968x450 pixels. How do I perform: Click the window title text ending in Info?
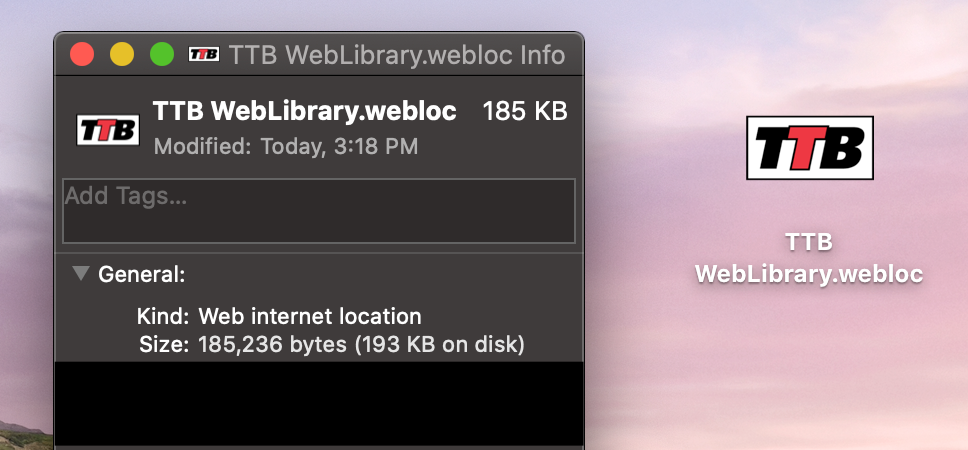[397, 54]
